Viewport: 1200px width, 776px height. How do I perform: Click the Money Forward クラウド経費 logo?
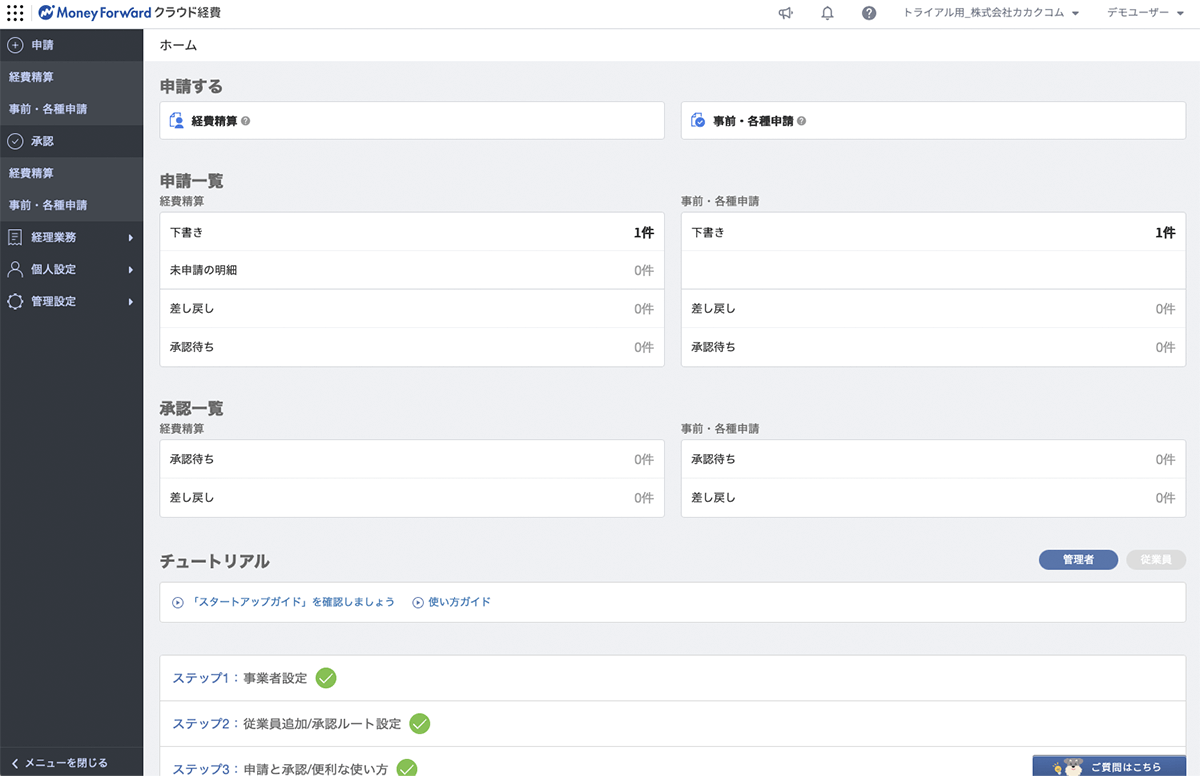tap(130, 13)
